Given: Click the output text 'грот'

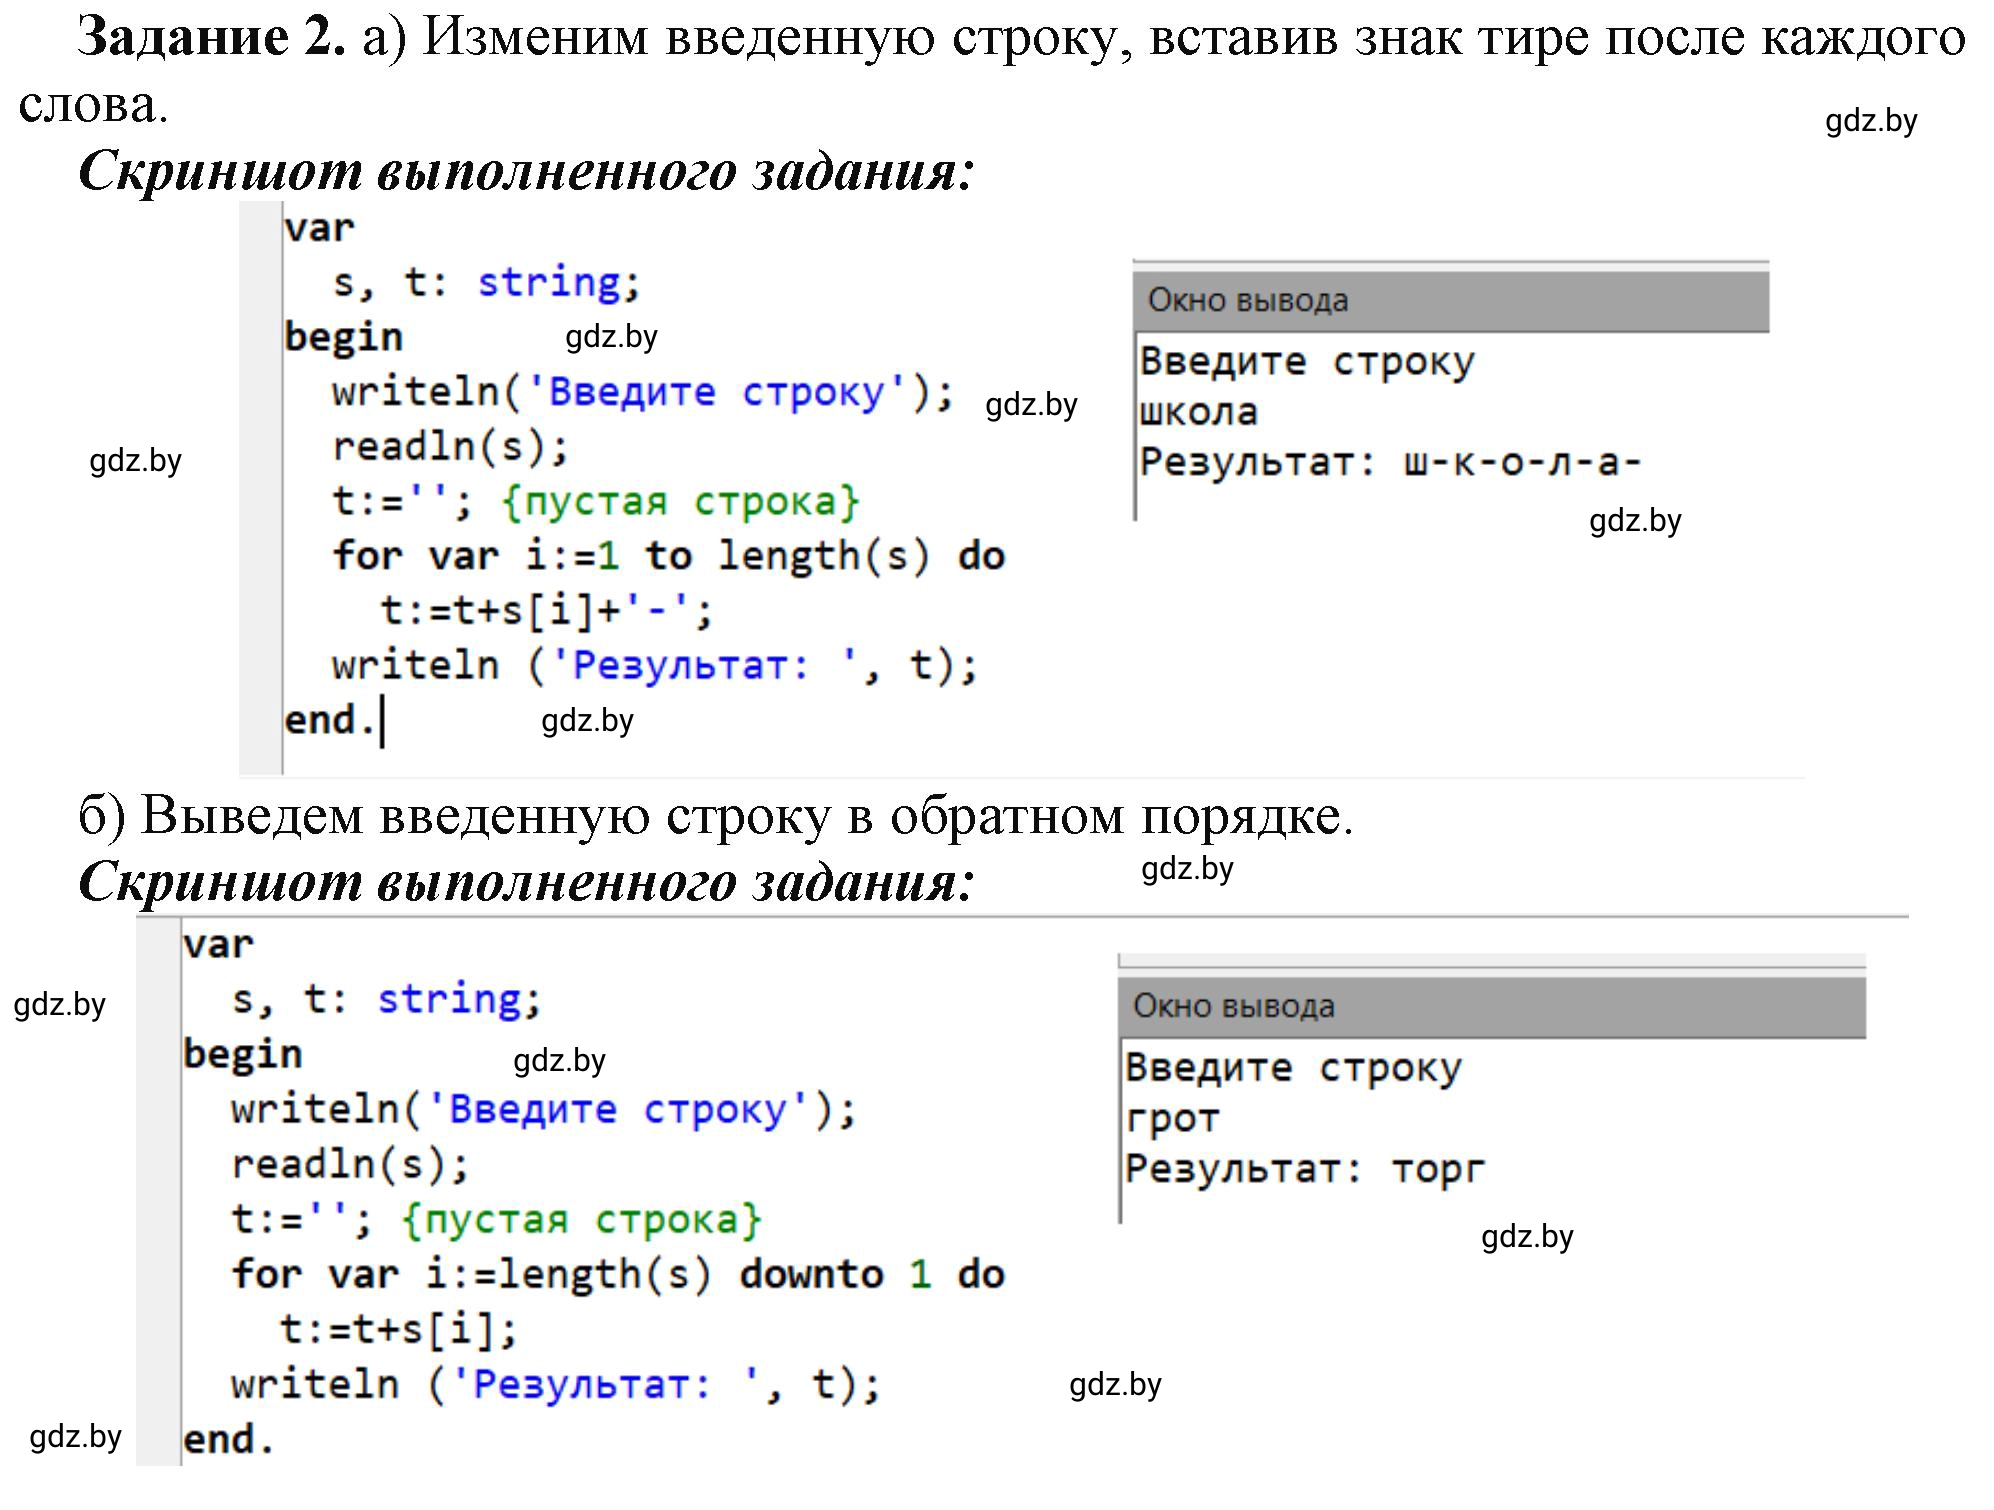Looking at the screenshot, I should (1172, 1120).
